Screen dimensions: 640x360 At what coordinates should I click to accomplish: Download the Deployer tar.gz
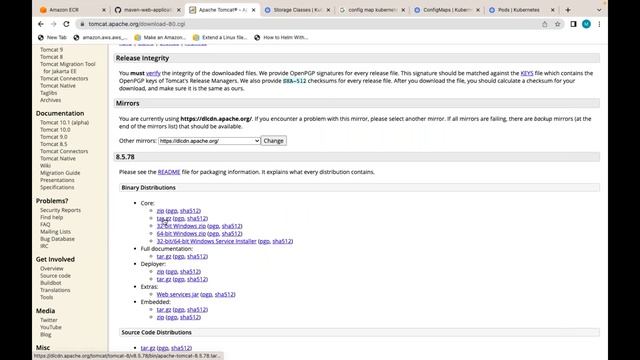click(x=164, y=279)
